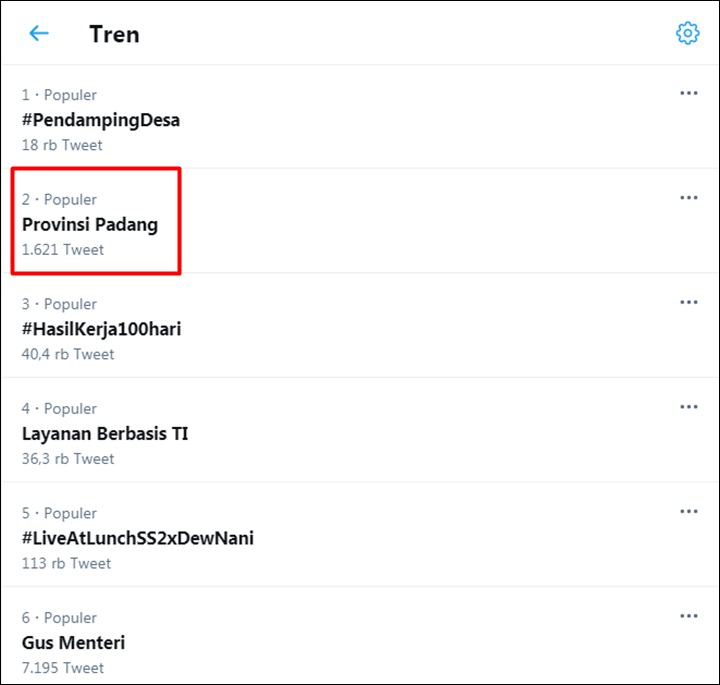The width and height of the screenshot is (720, 685).
Task: Open the Gus Menteri trending topic
Action: pos(73,643)
